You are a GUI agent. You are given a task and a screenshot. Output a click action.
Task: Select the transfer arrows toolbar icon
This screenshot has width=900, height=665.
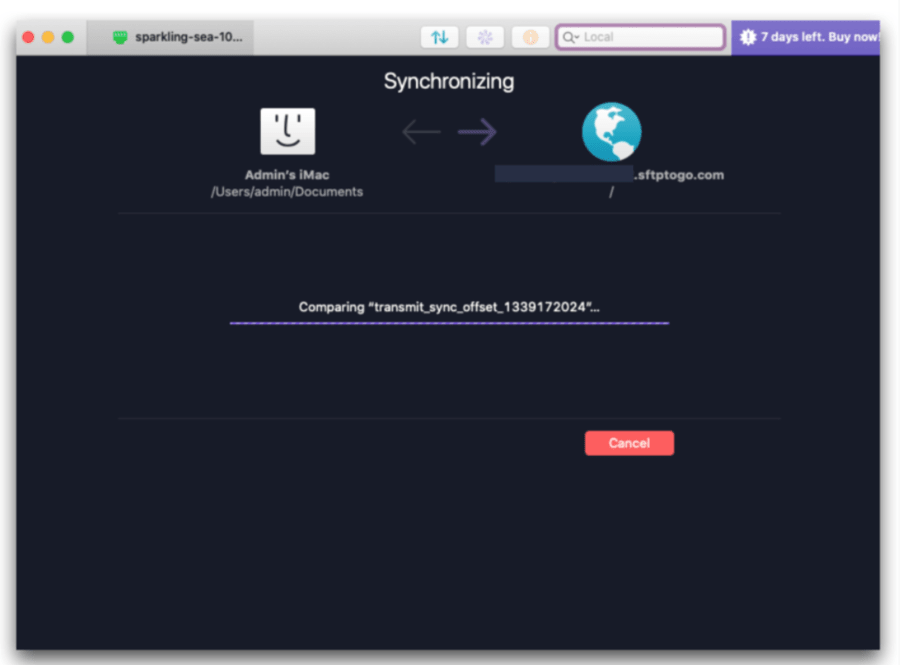(x=439, y=36)
